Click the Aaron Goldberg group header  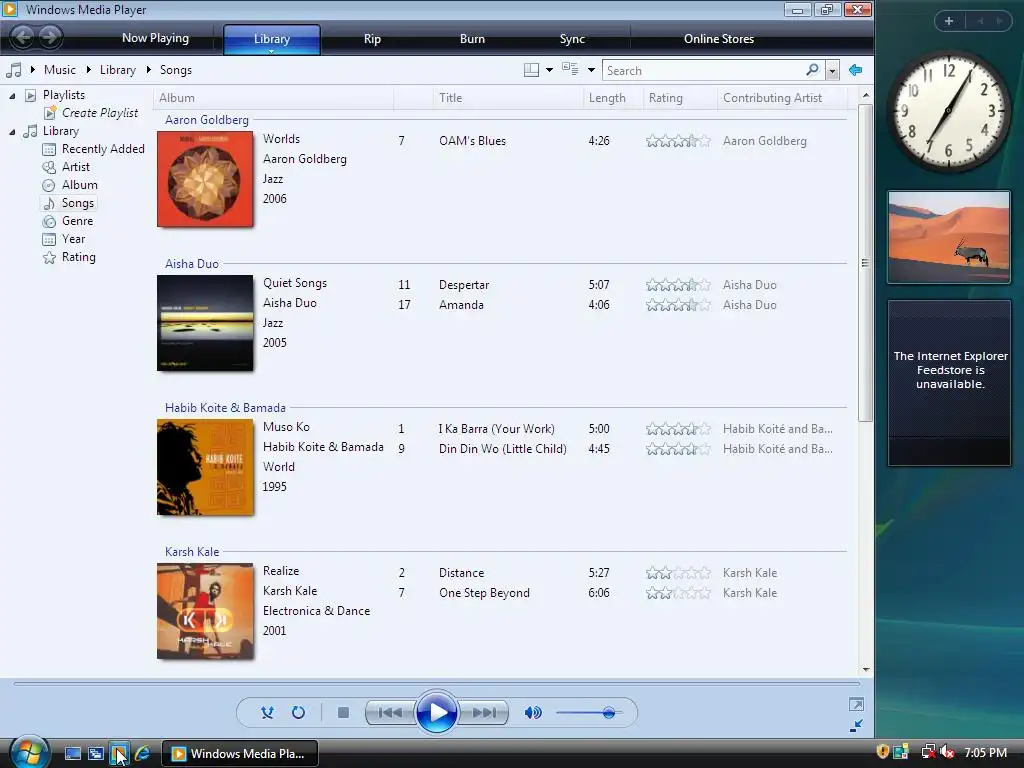(206, 120)
